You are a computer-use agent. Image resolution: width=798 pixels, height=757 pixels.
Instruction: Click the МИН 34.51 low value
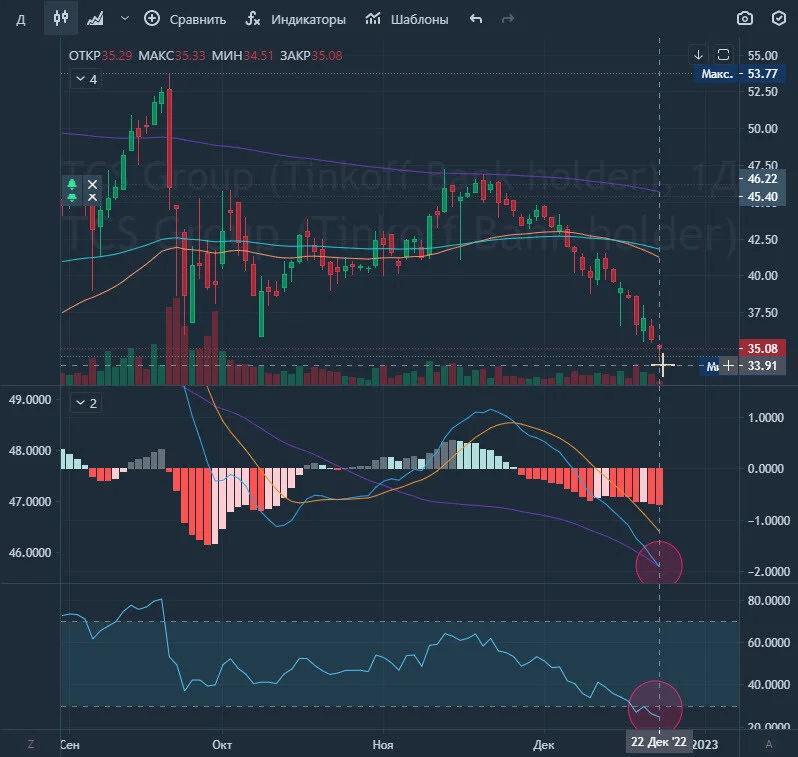(x=242, y=55)
